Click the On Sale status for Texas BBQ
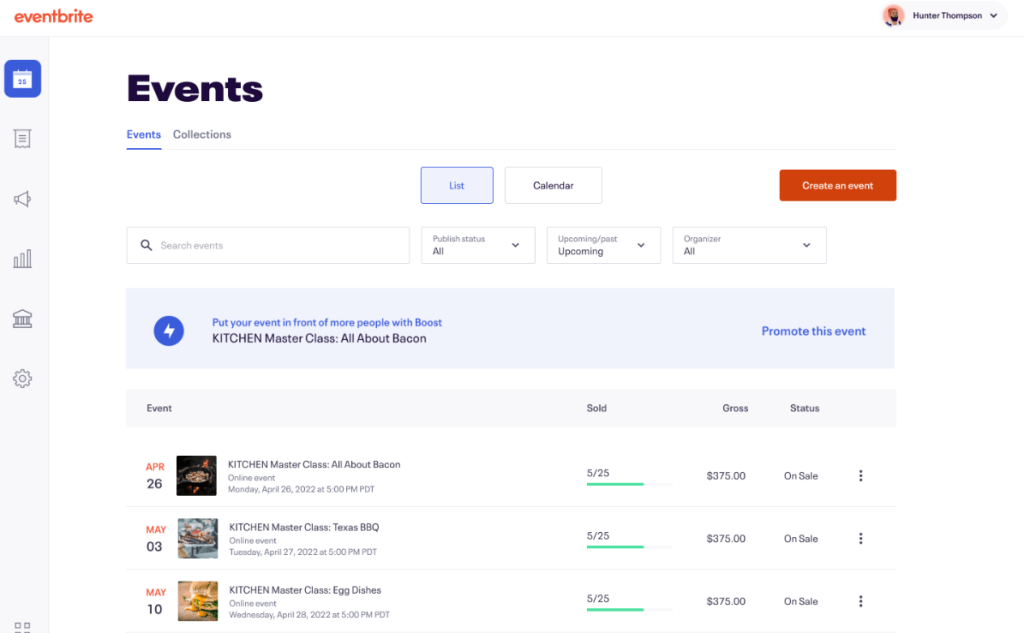The height and width of the screenshot is (633, 1024). coord(801,538)
